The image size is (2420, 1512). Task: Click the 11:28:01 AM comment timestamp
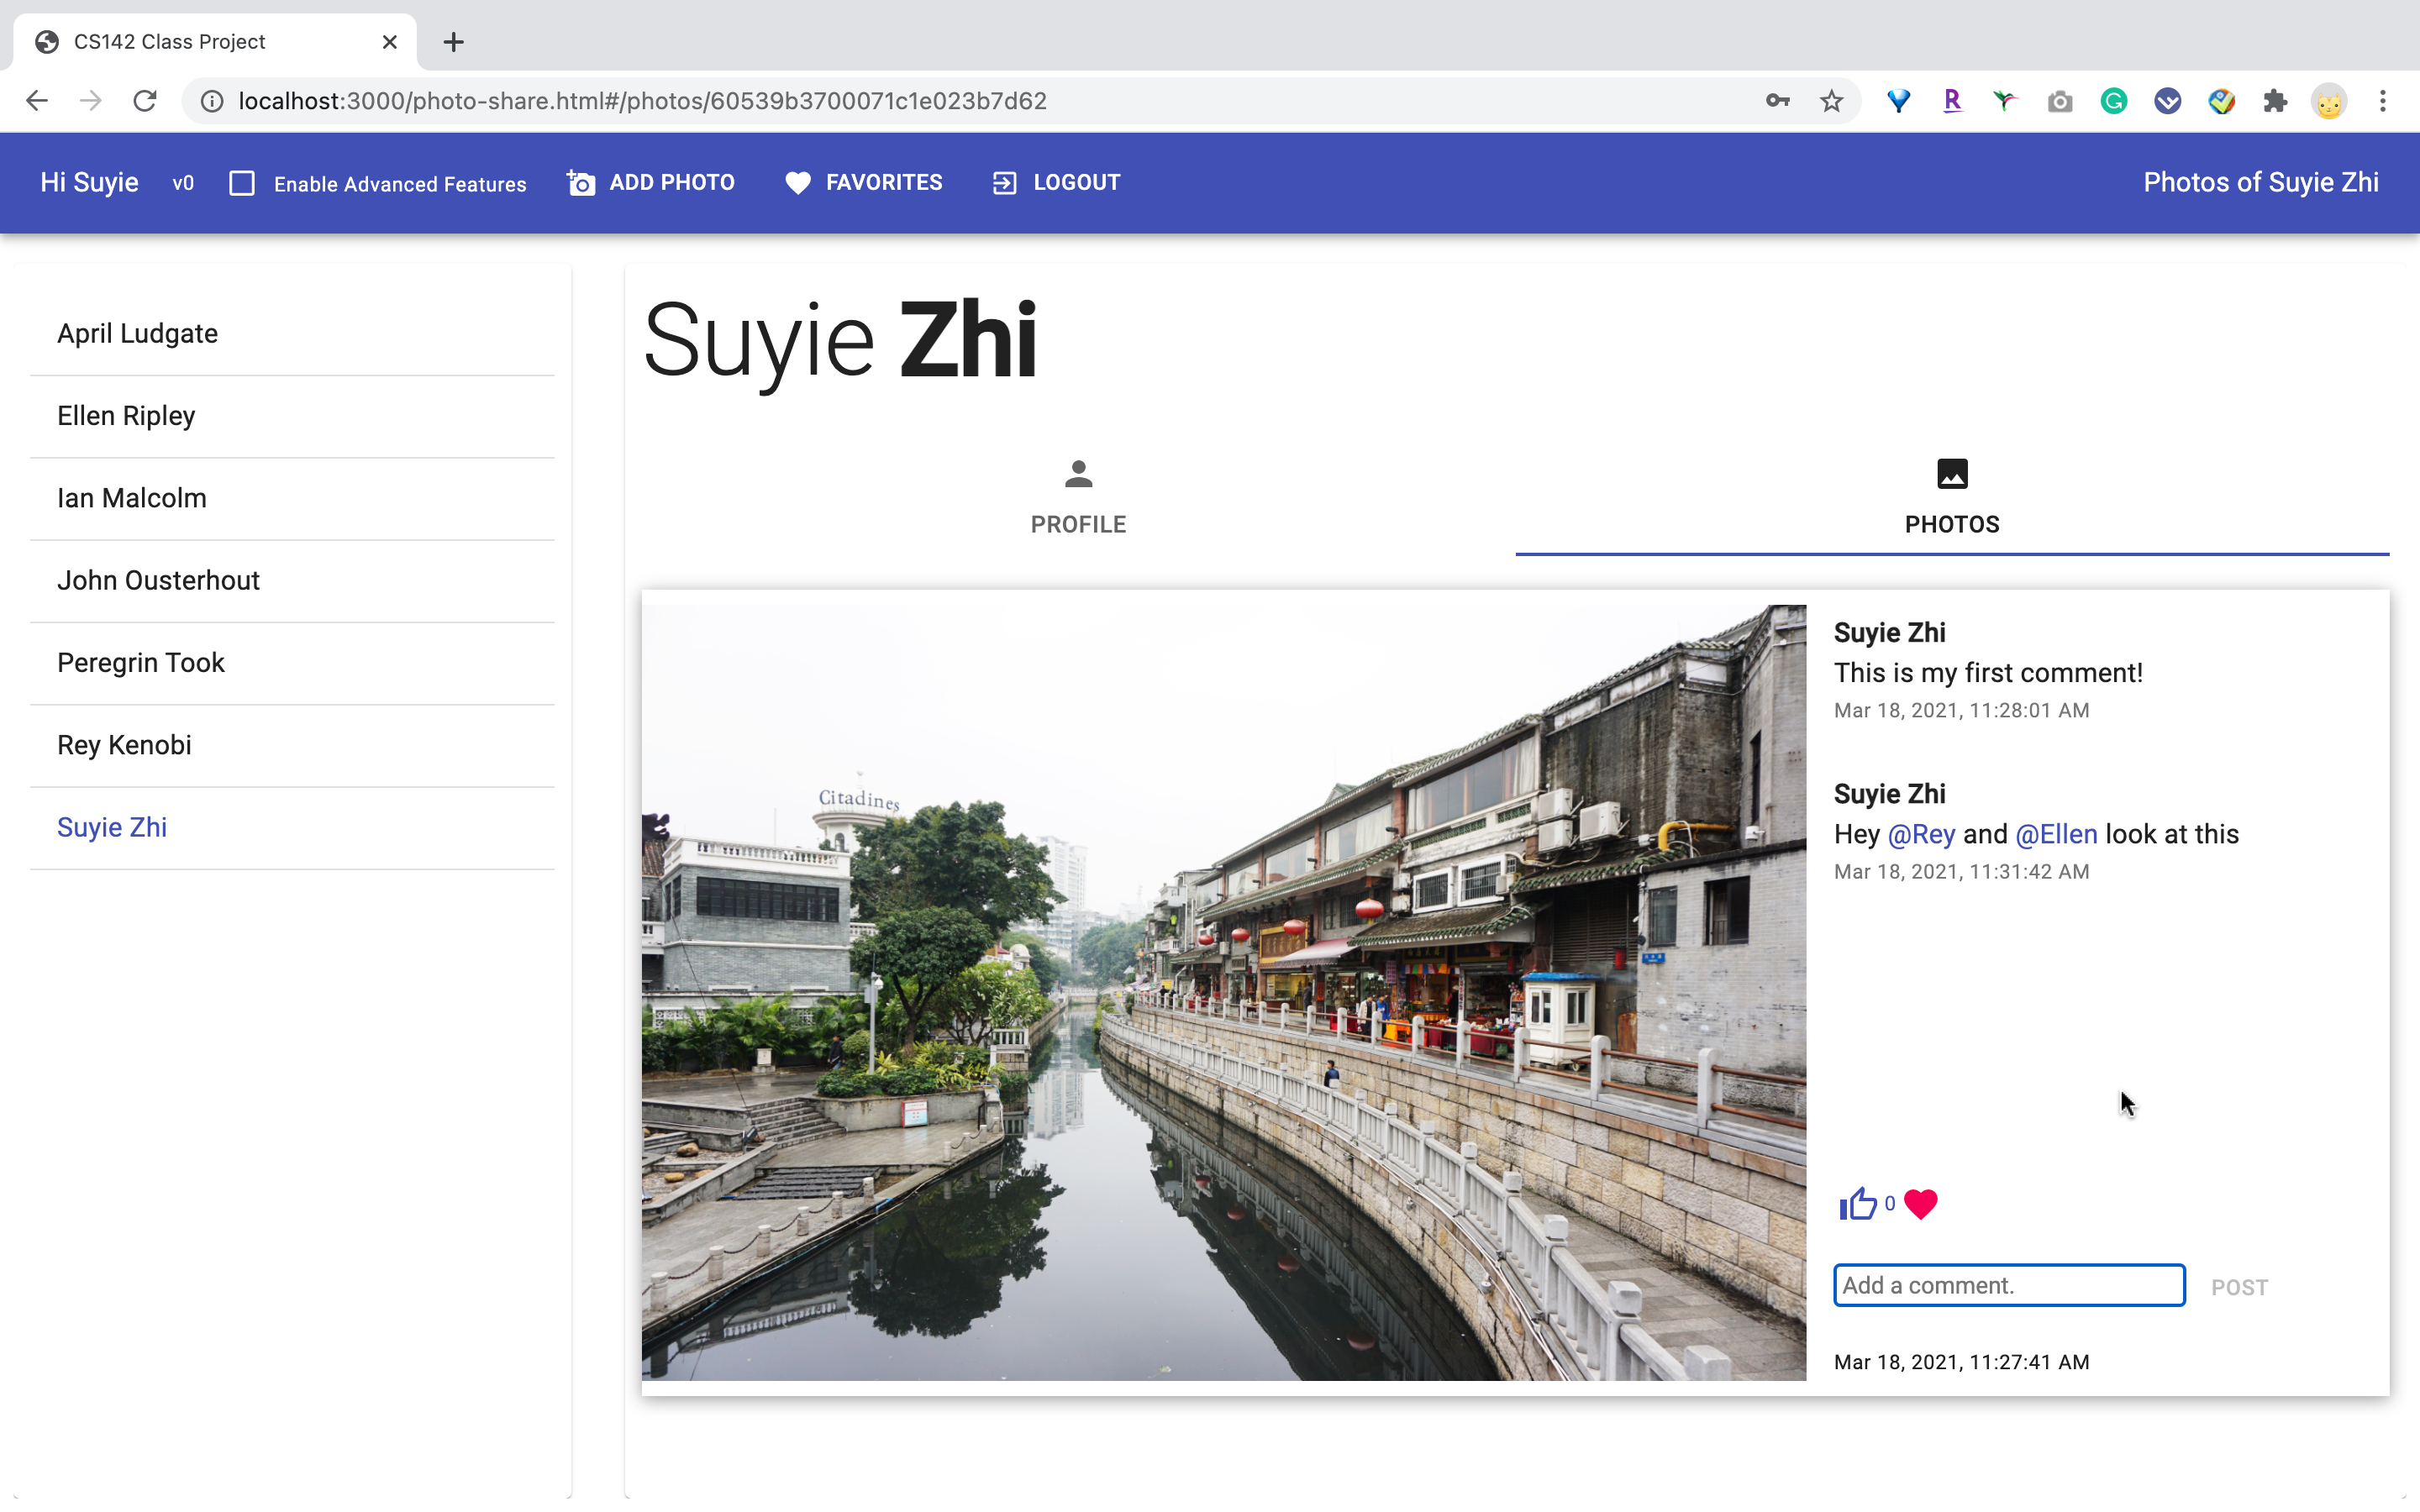1961,710
